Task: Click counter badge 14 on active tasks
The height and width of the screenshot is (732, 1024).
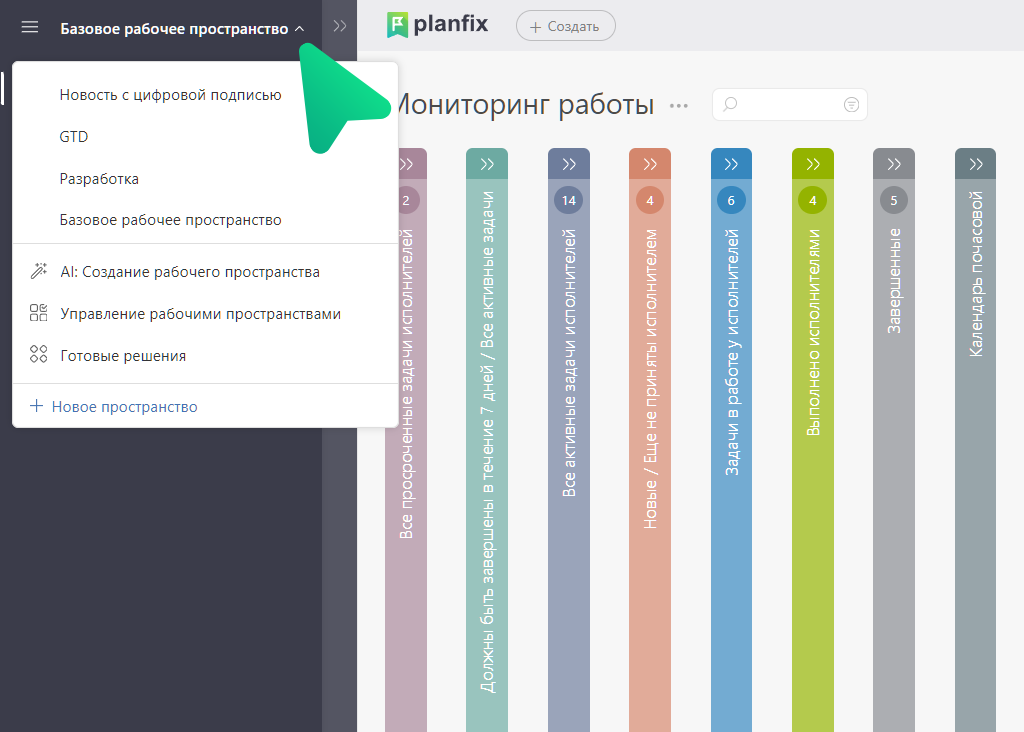Action: click(569, 200)
